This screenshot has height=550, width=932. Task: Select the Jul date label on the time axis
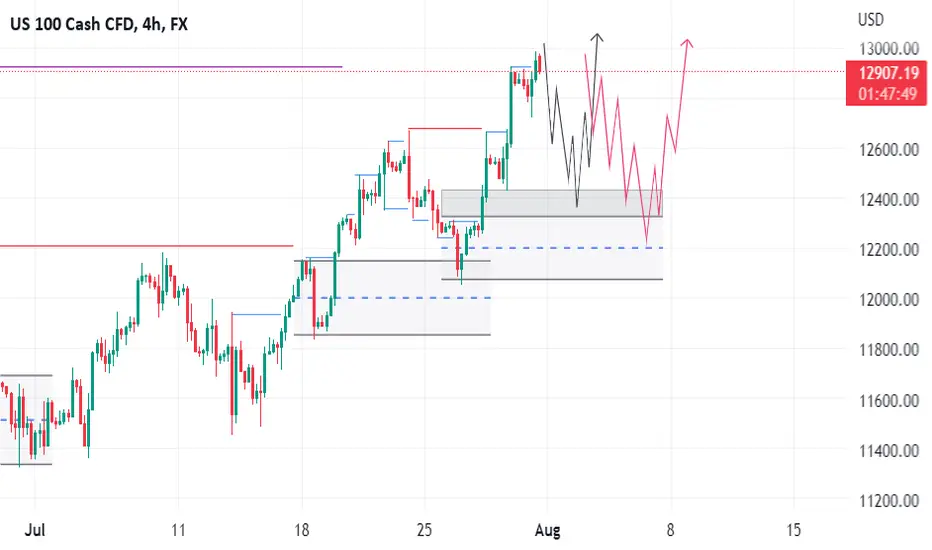35,530
